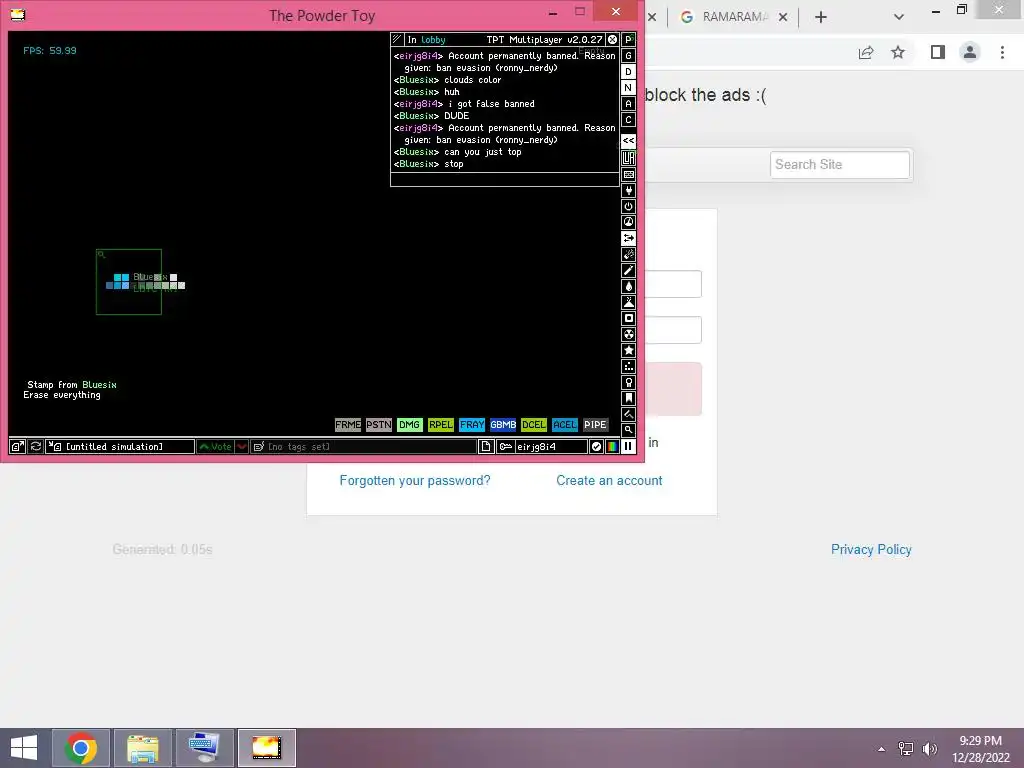This screenshot has height=768, width=1024.
Task: Open a new Chrome tab
Action: click(821, 17)
